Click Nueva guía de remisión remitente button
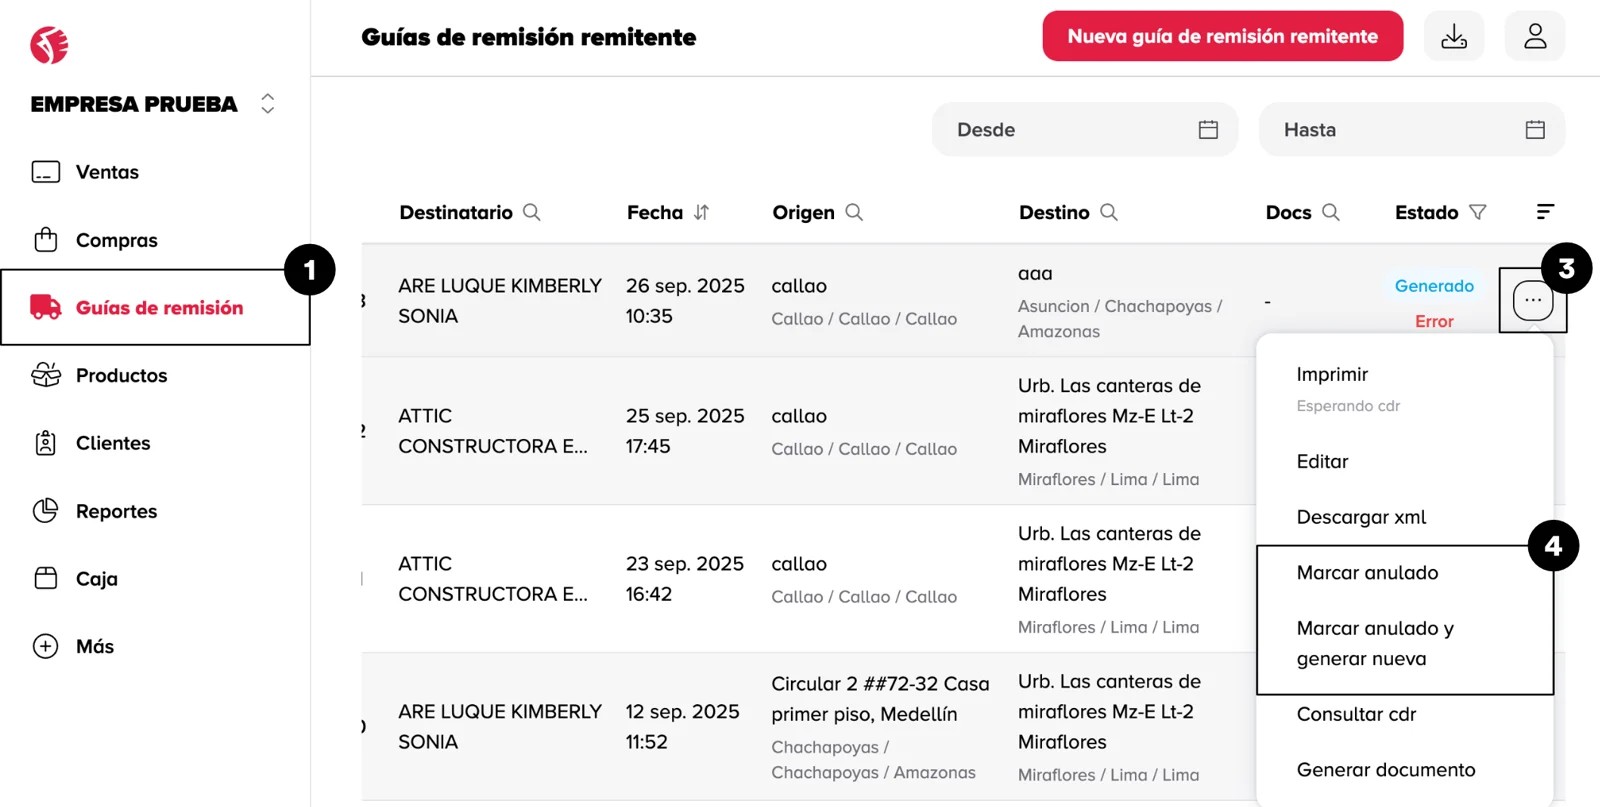 coord(1222,37)
